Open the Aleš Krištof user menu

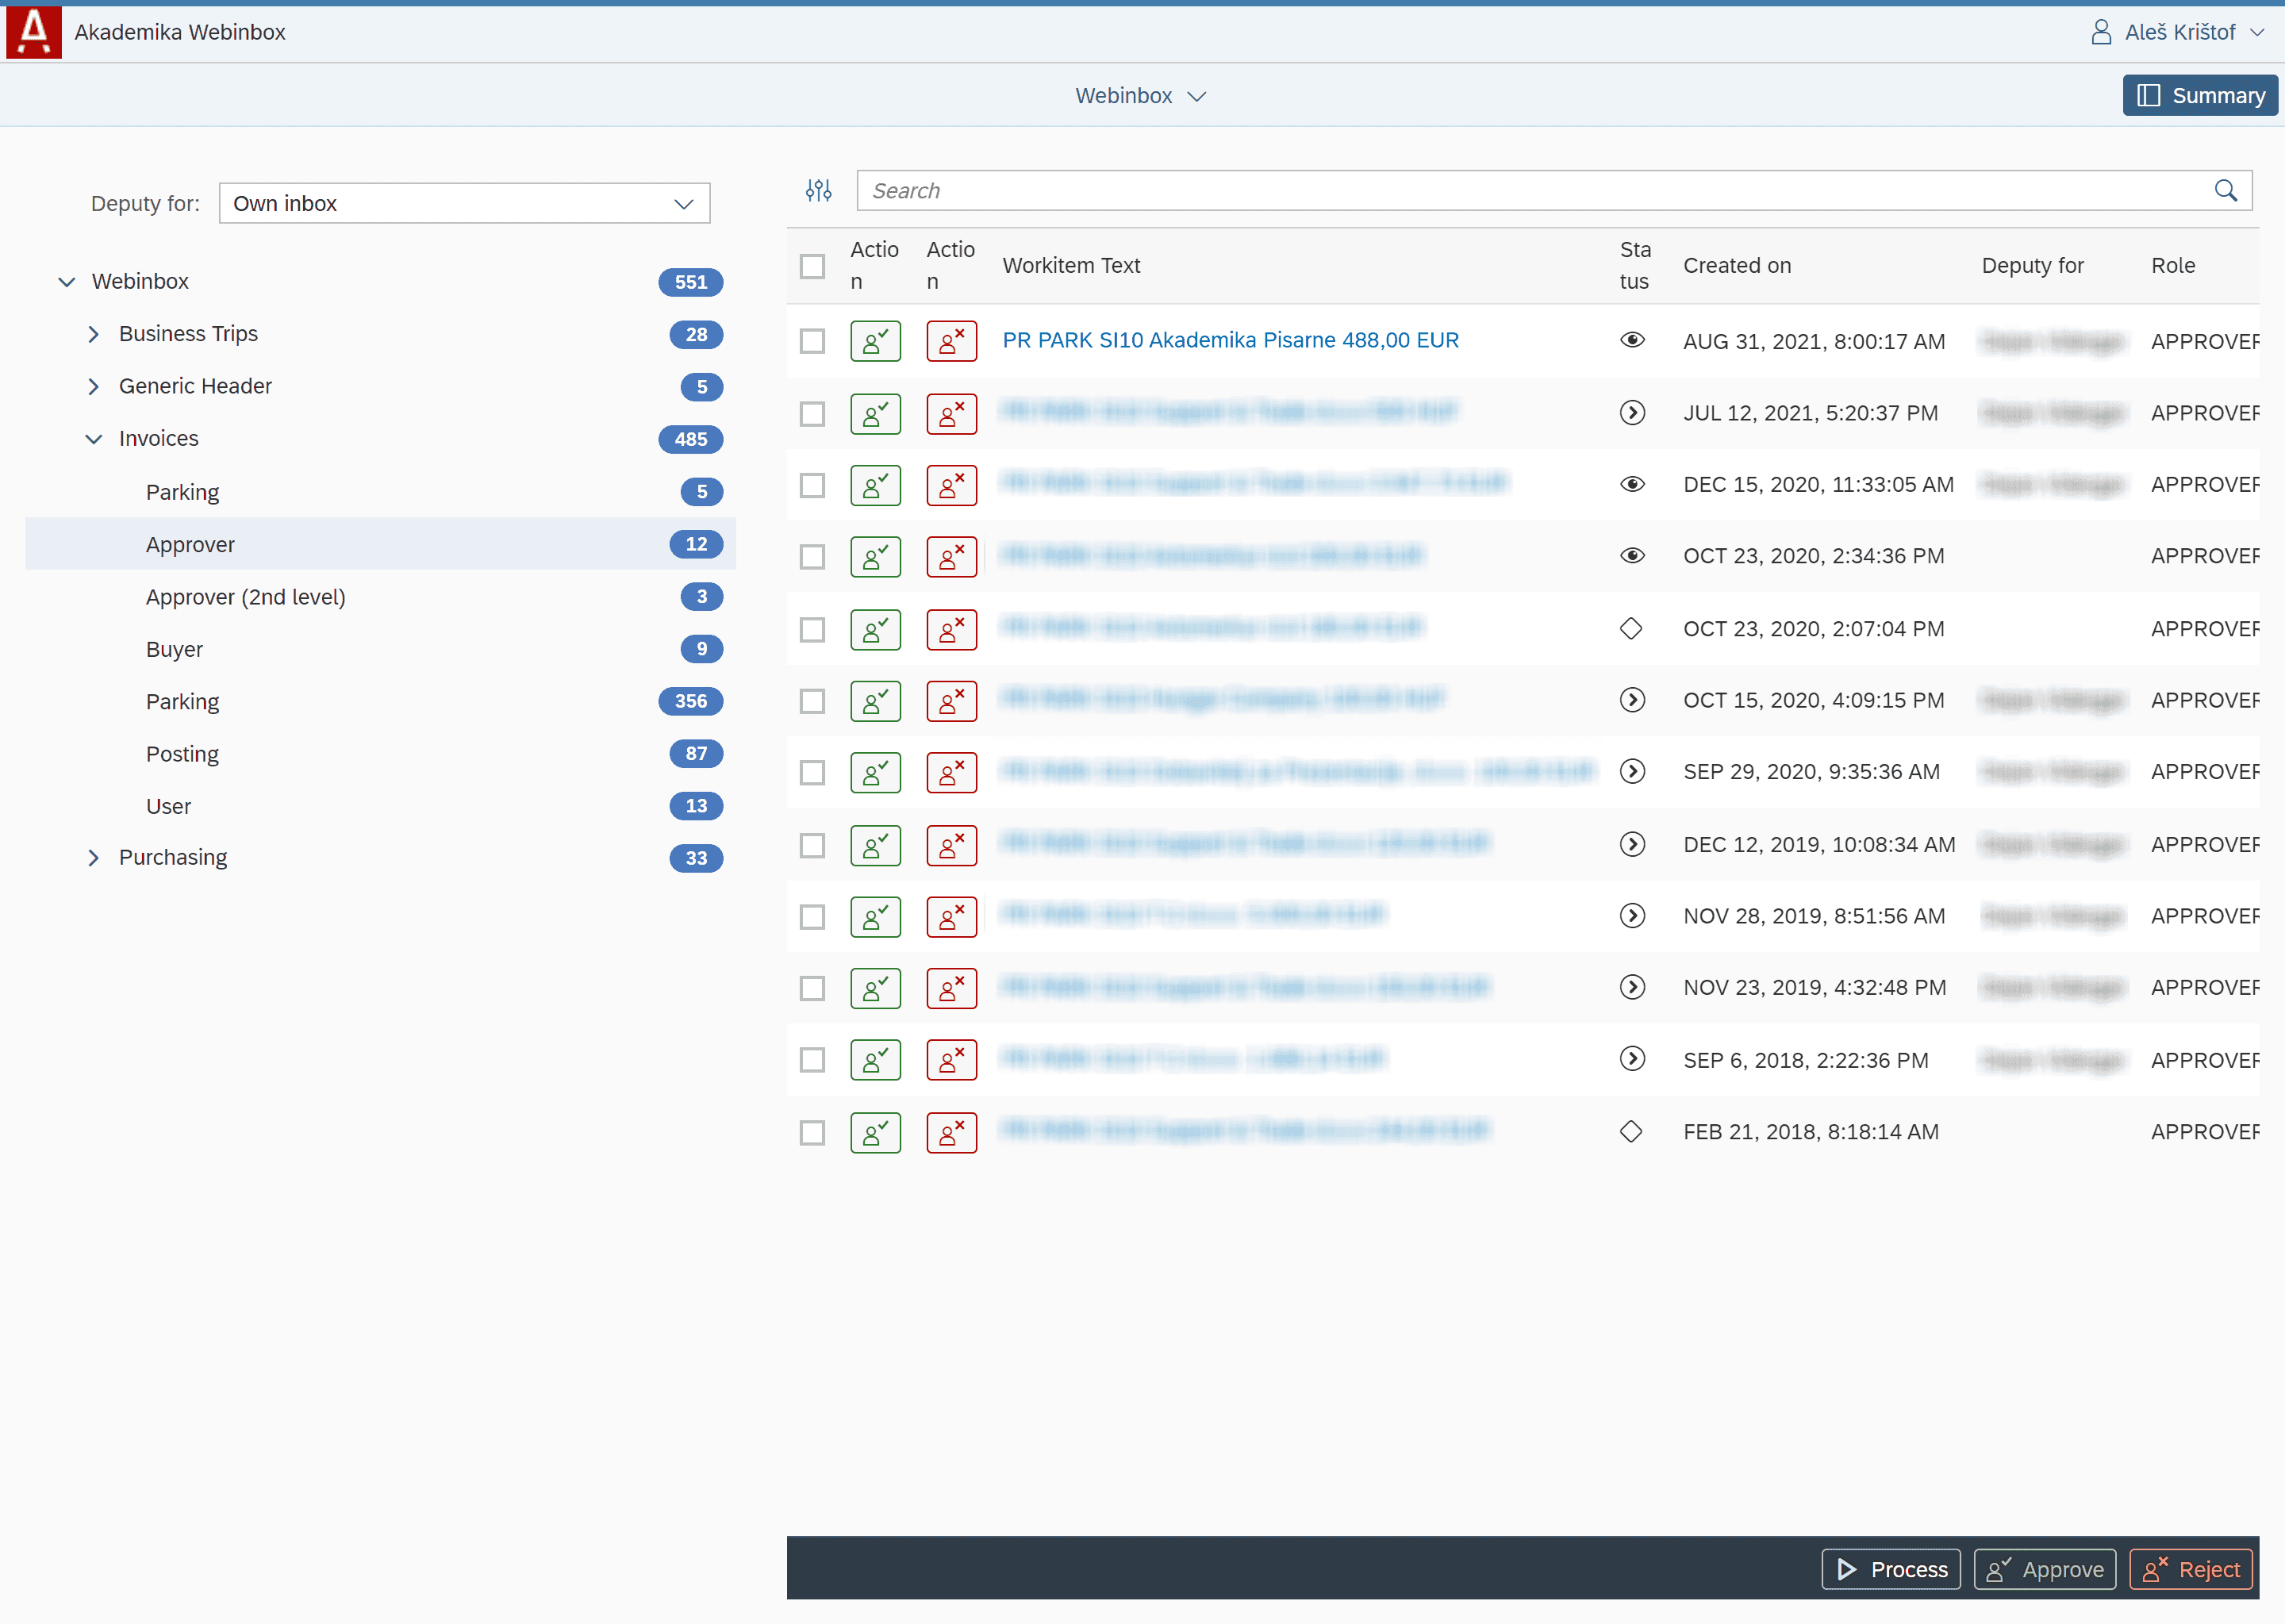pyautogui.click(x=2177, y=32)
